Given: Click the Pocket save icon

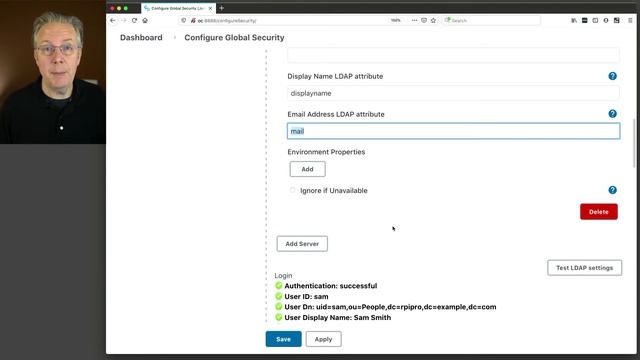Looking at the screenshot, I should tap(424, 20).
